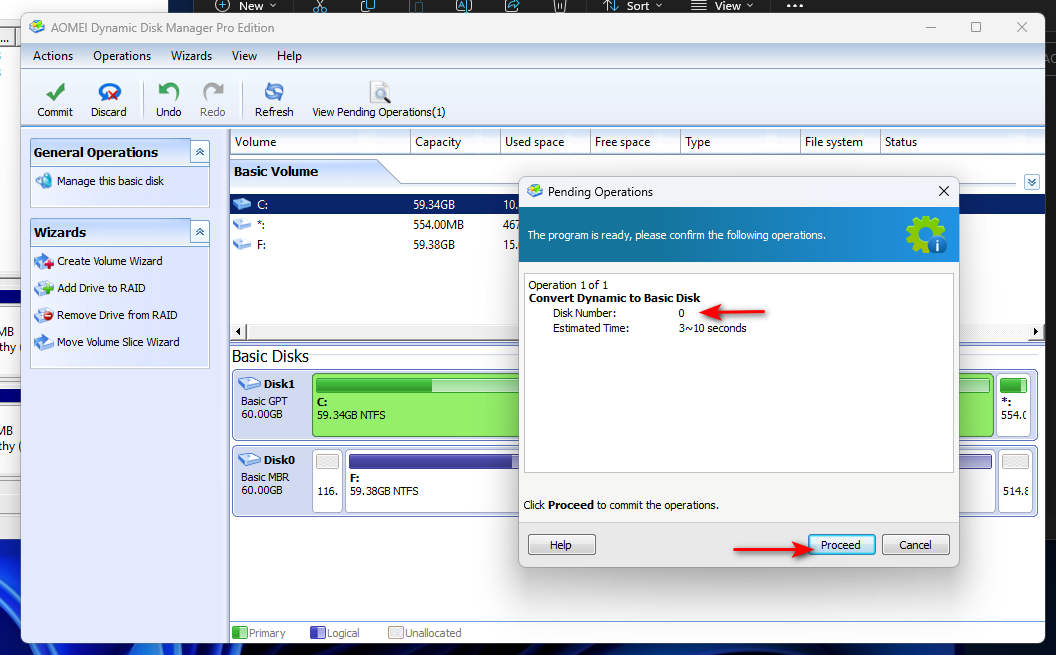The image size is (1056, 655).
Task: Launch the Create Volume Wizard
Action: (110, 261)
